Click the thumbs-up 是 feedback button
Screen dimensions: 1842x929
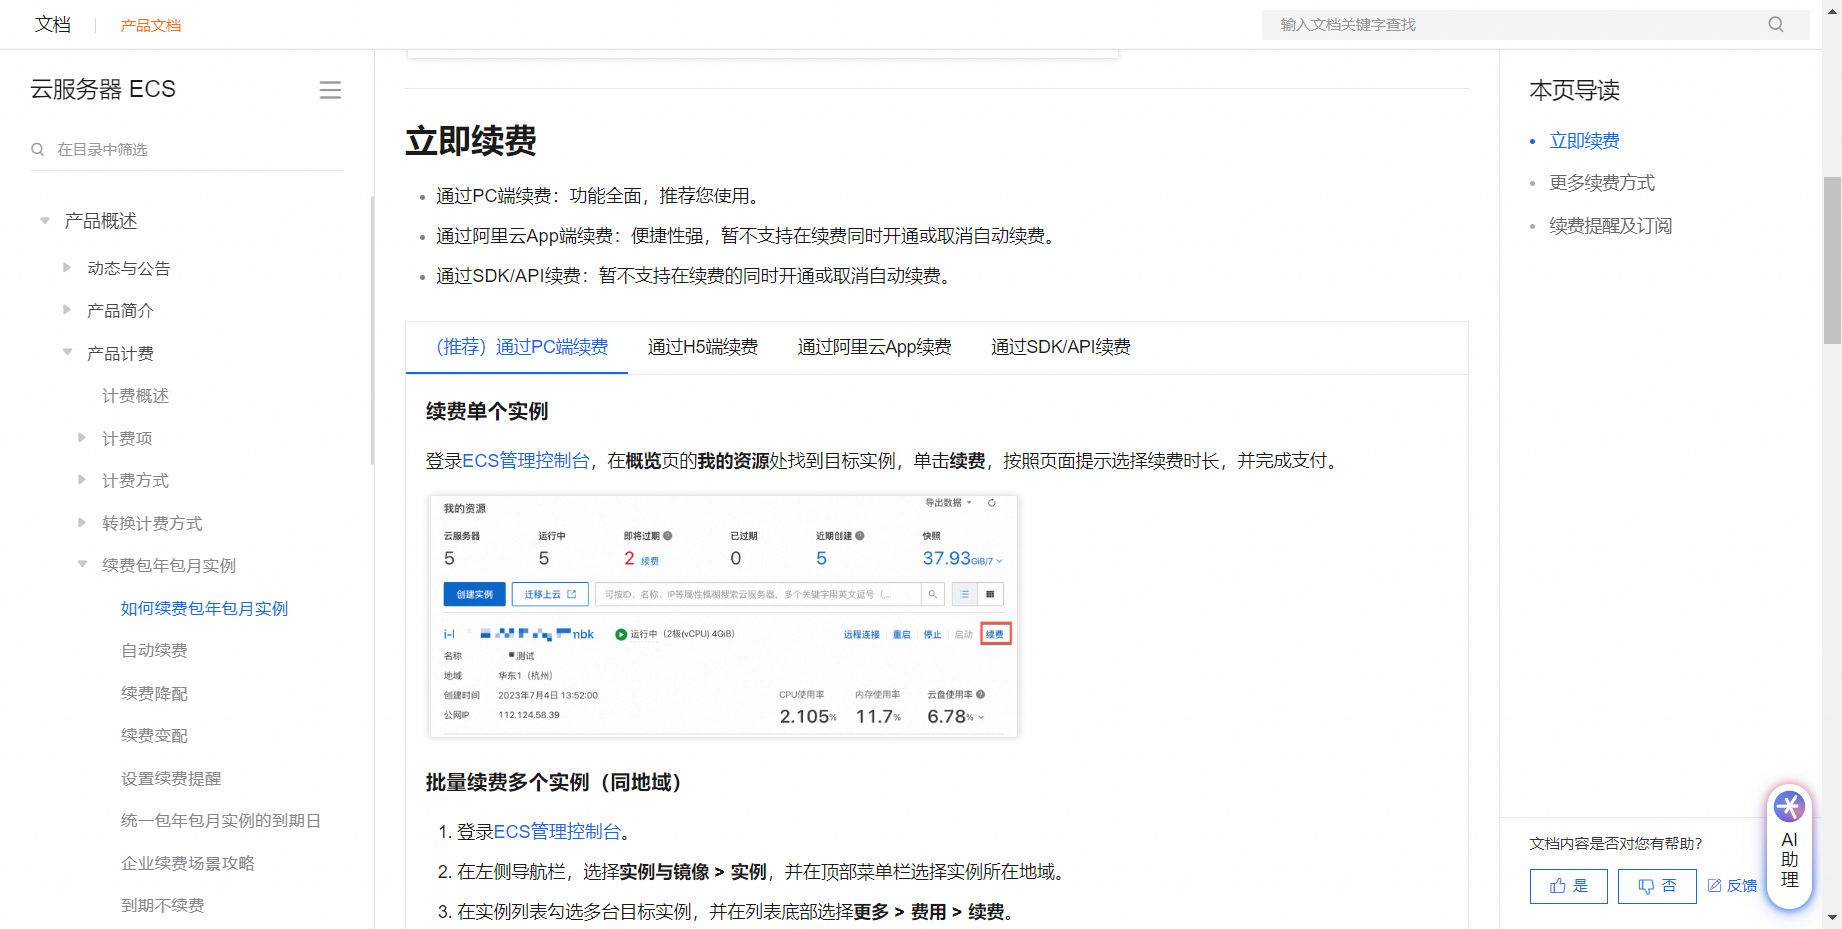1568,886
